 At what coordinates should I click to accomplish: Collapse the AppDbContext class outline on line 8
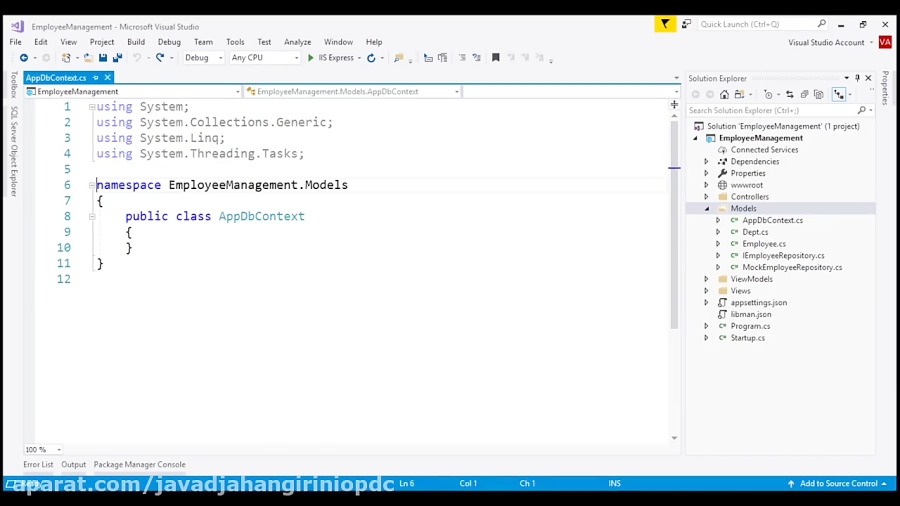pyautogui.click(x=92, y=216)
